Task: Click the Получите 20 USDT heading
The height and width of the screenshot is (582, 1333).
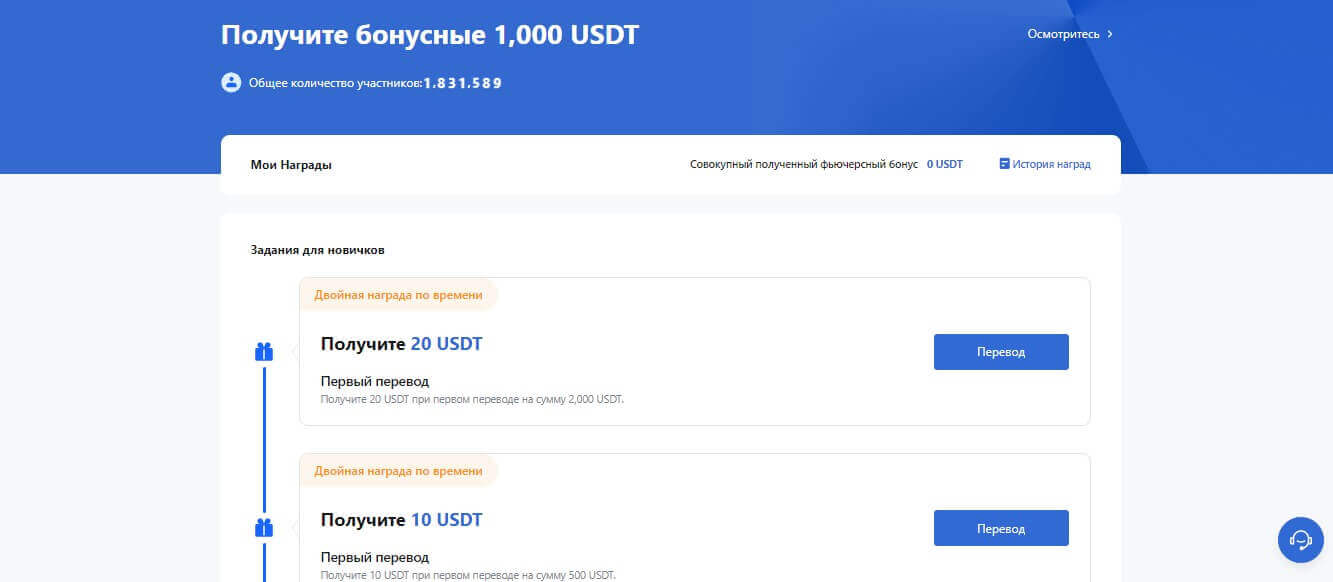Action: (401, 344)
